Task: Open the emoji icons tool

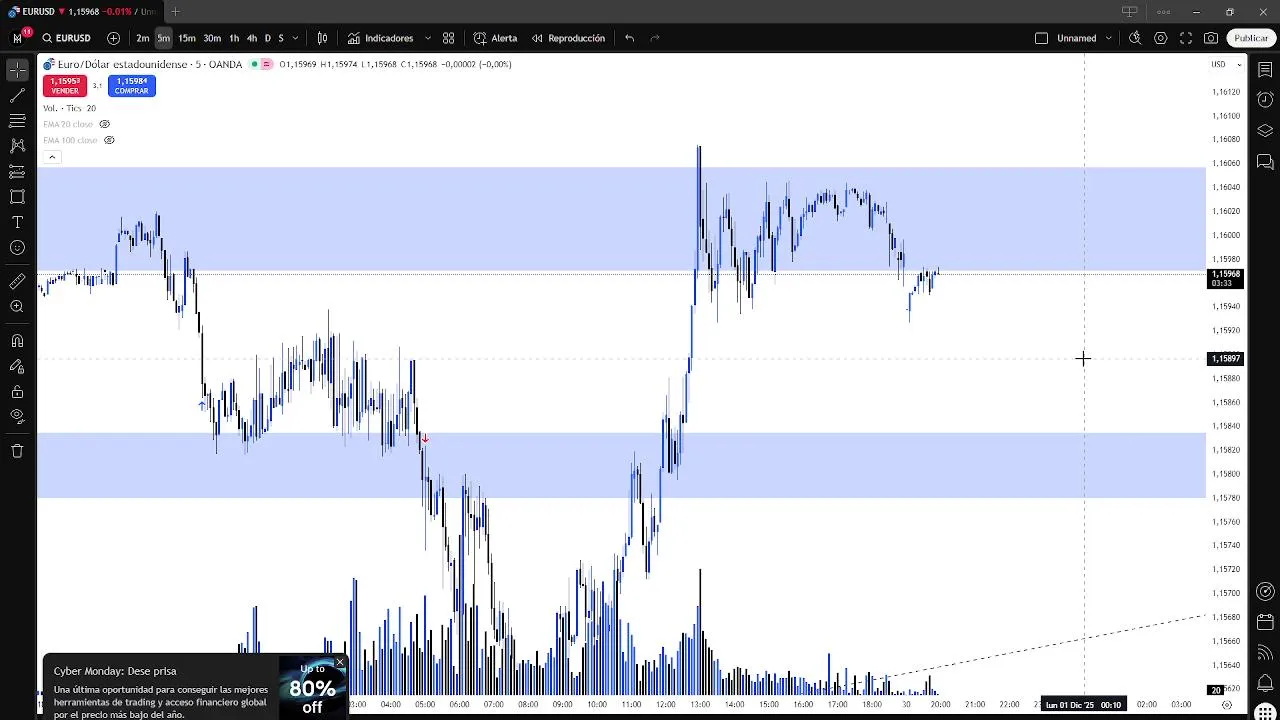Action: (x=17, y=248)
